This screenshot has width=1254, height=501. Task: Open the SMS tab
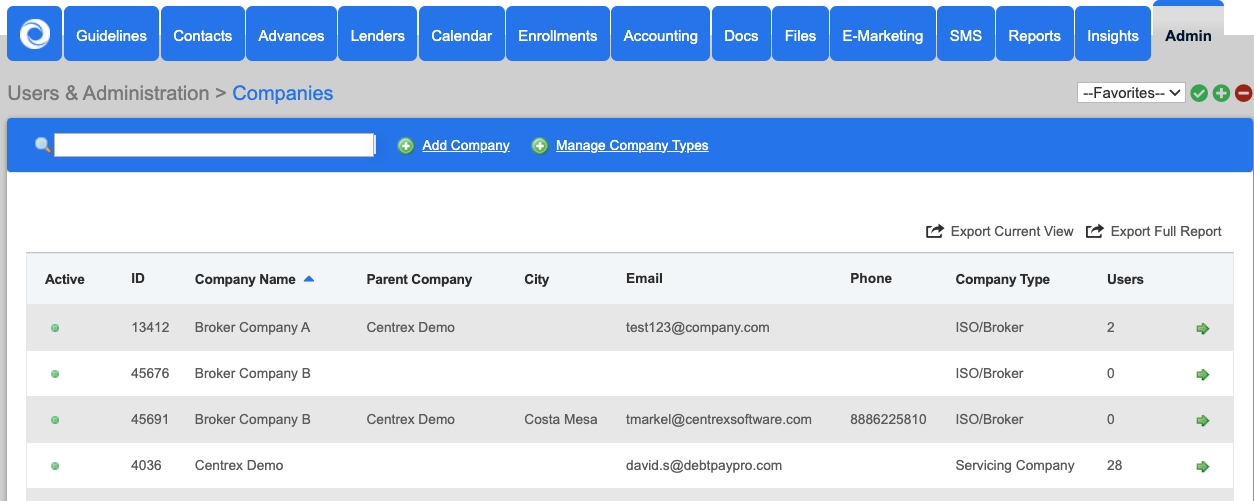point(965,35)
